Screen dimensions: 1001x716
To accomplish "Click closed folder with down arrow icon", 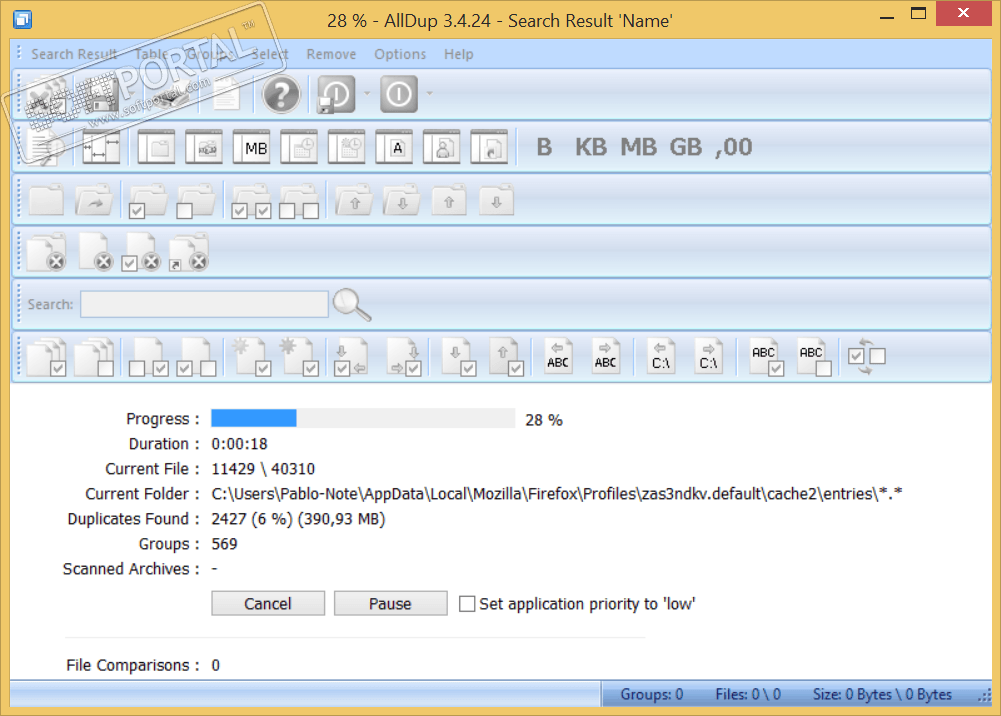I will 497,200.
